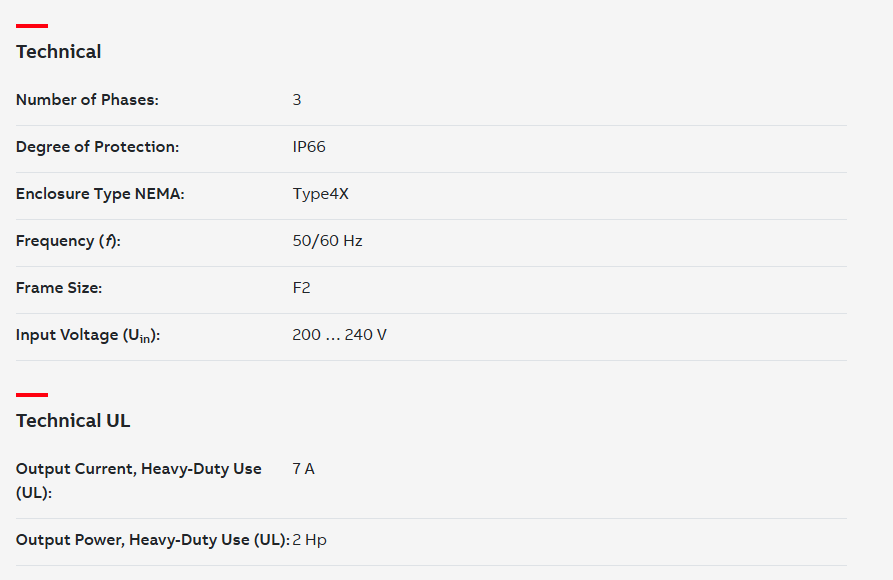Click the IP66 protection value
Viewport: 893px width, 580px height.
[309, 147]
